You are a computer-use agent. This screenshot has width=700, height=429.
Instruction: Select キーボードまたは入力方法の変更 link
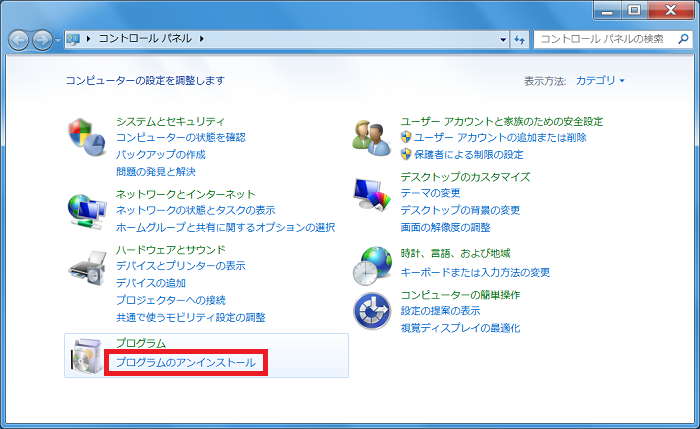[x=475, y=272]
